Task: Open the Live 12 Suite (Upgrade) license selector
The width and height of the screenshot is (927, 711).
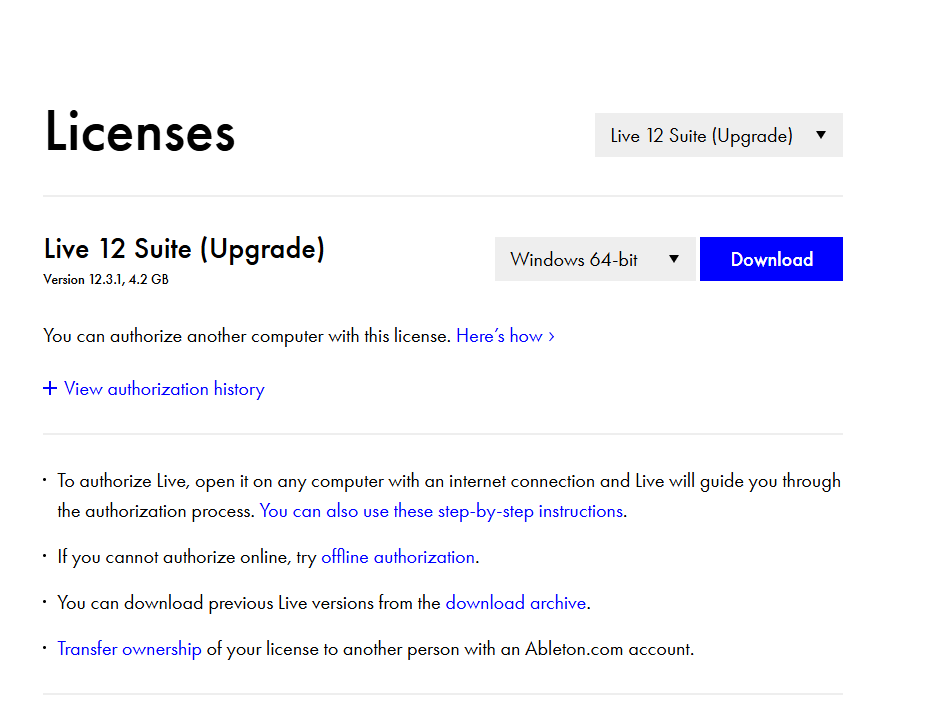Action: pyautogui.click(x=701, y=136)
